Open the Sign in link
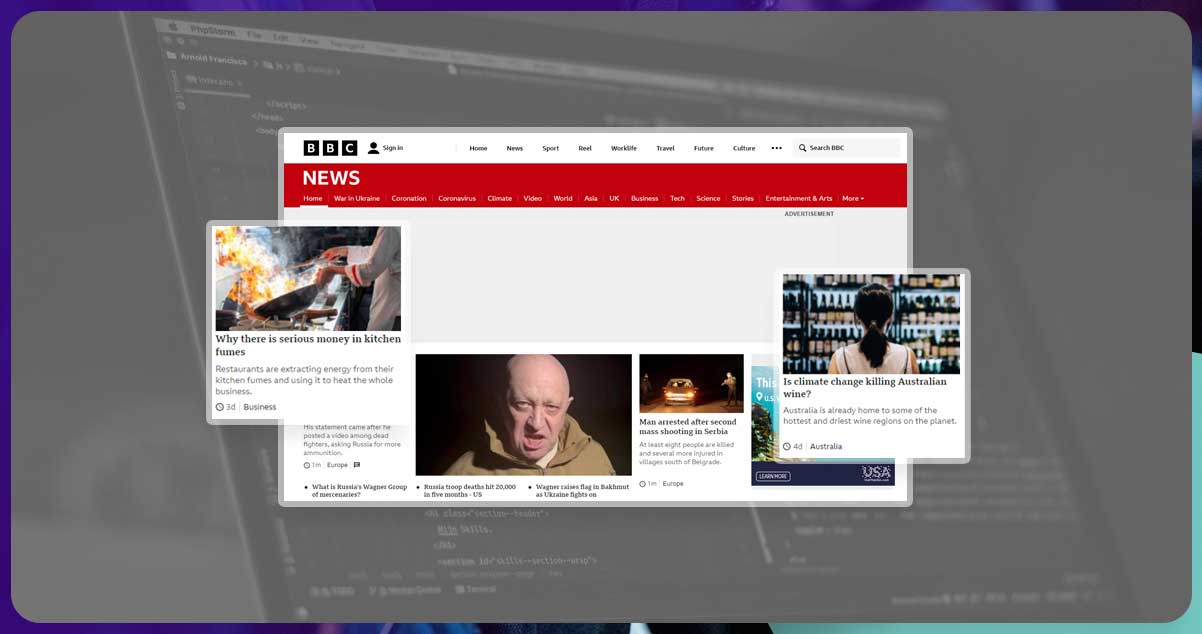 [393, 148]
